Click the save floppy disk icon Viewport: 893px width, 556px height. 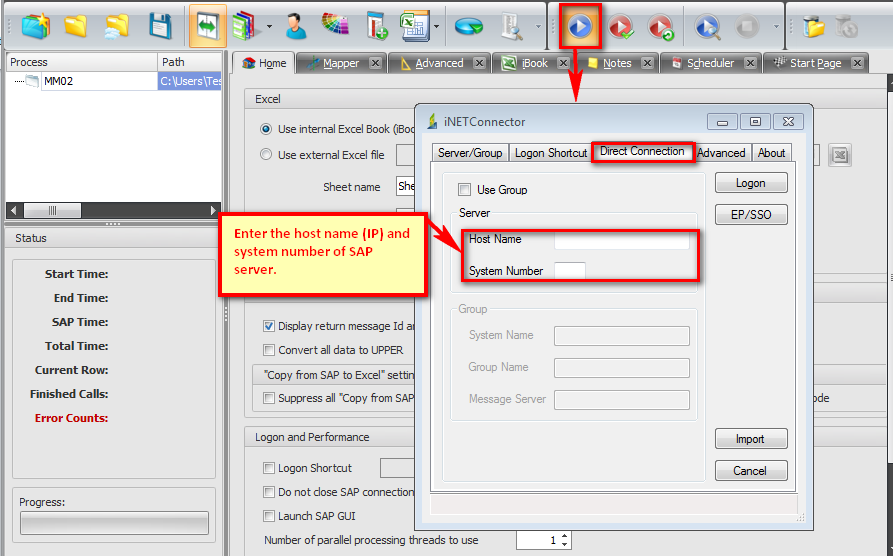(160, 26)
